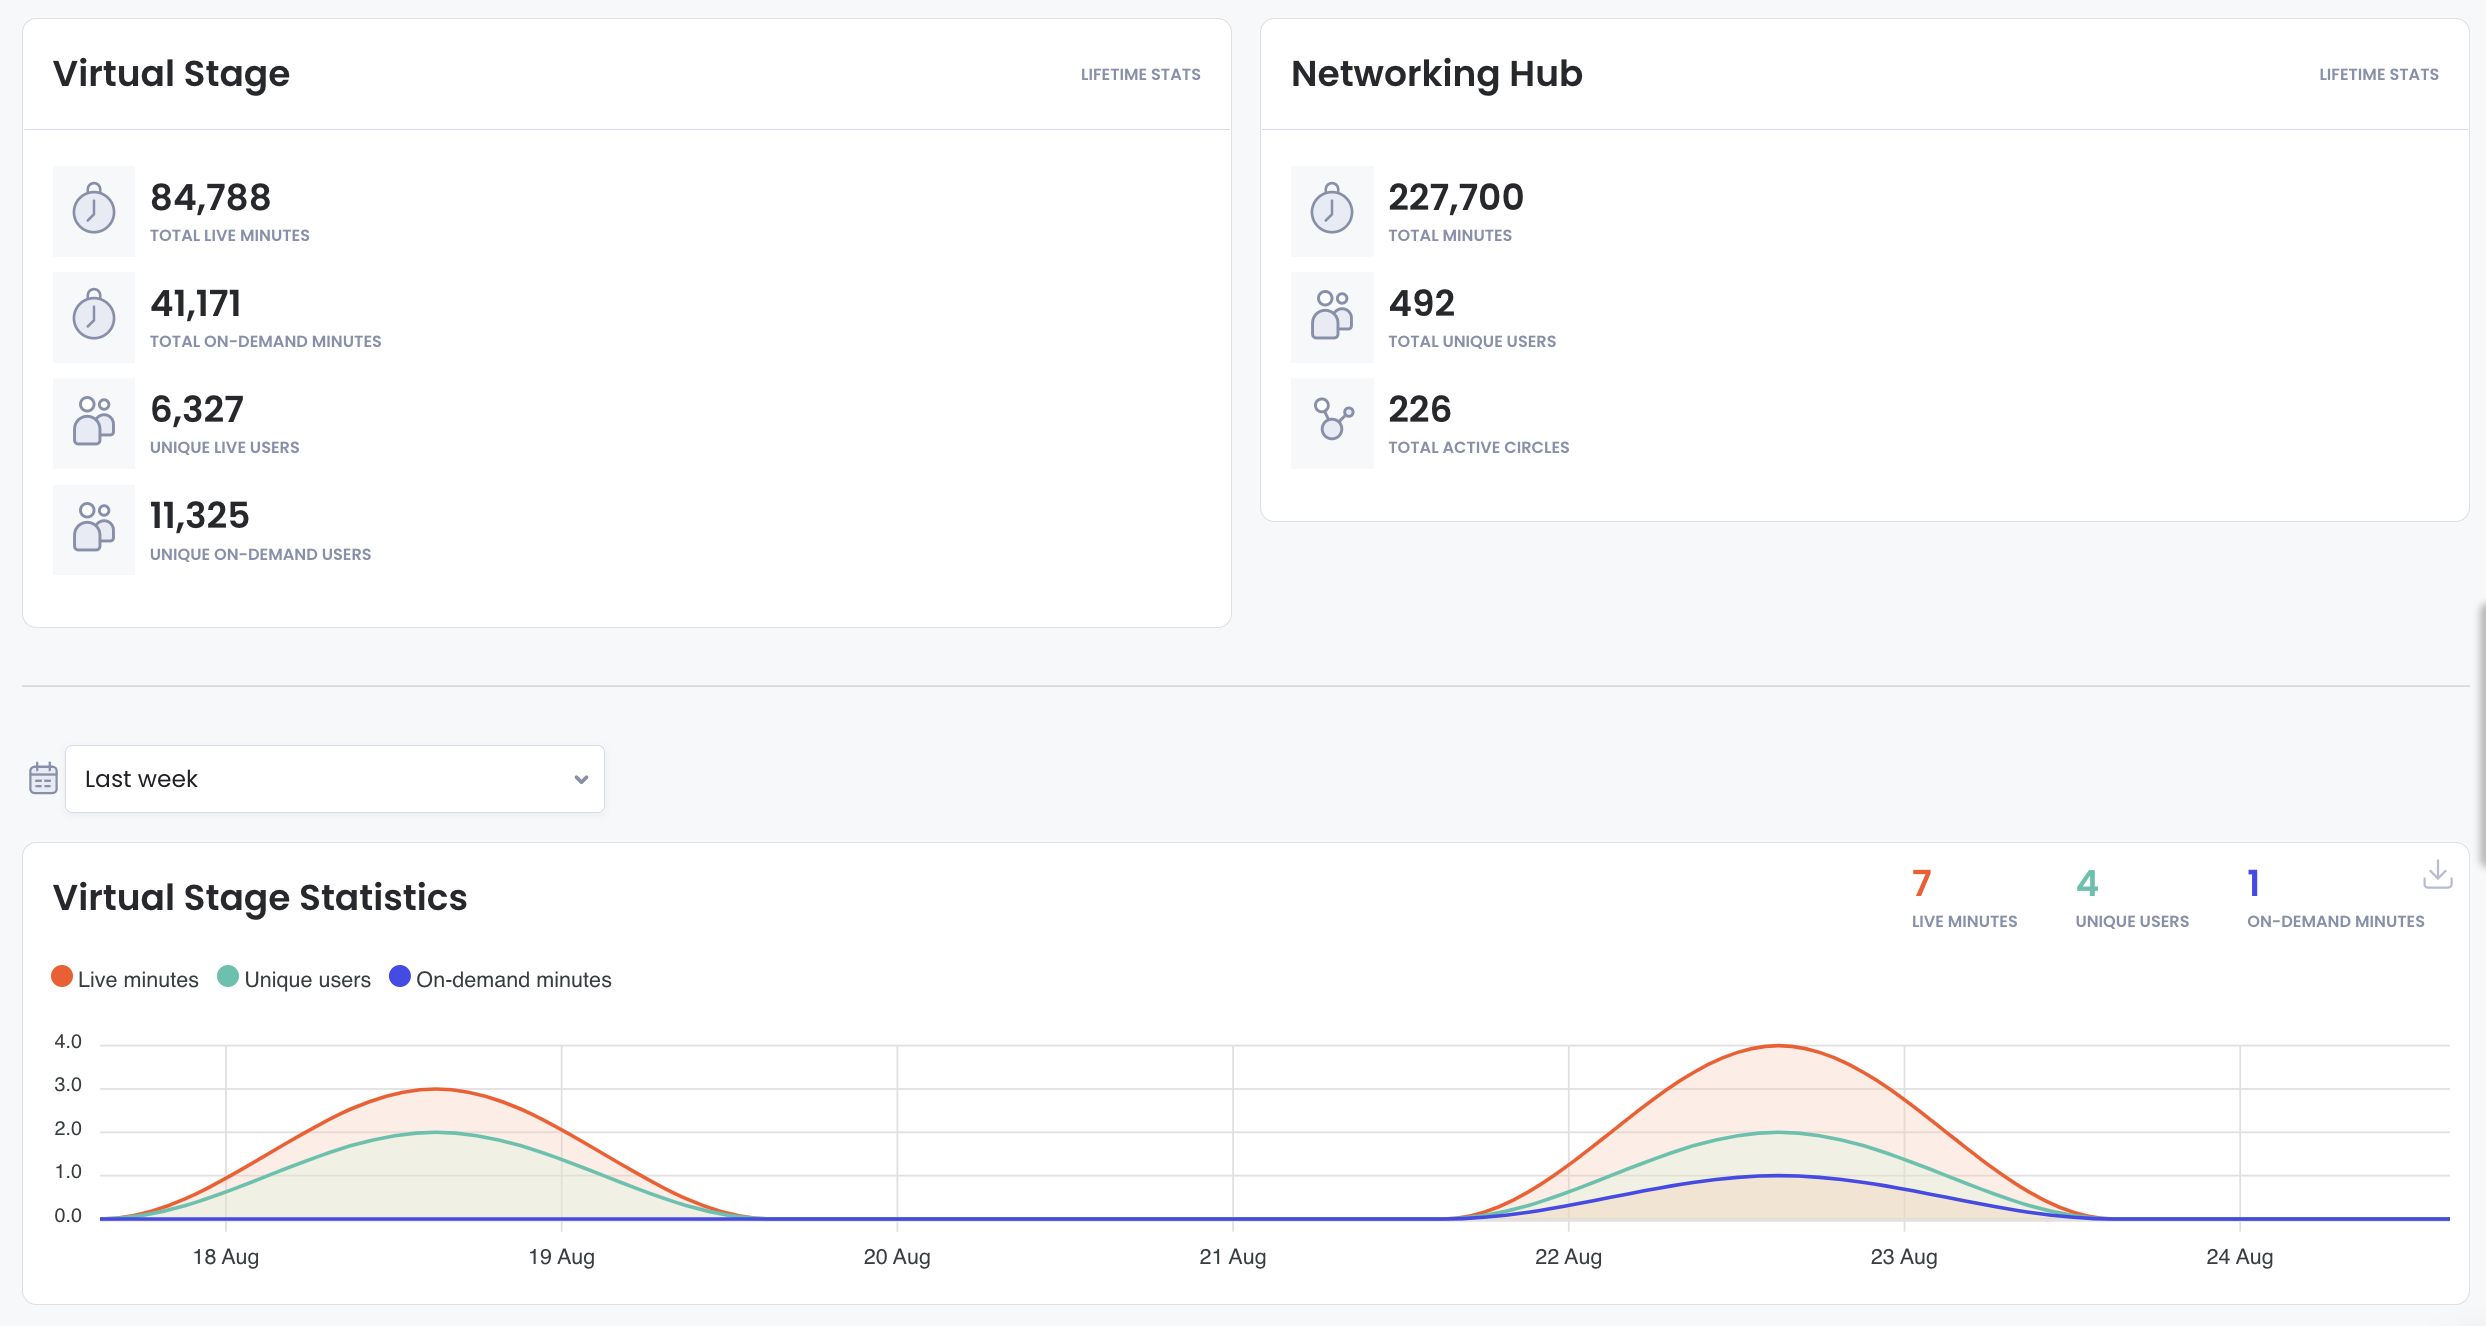Click the clock icon beside Total Live Minutes
Screen dimensions: 2486x1326
(92, 211)
